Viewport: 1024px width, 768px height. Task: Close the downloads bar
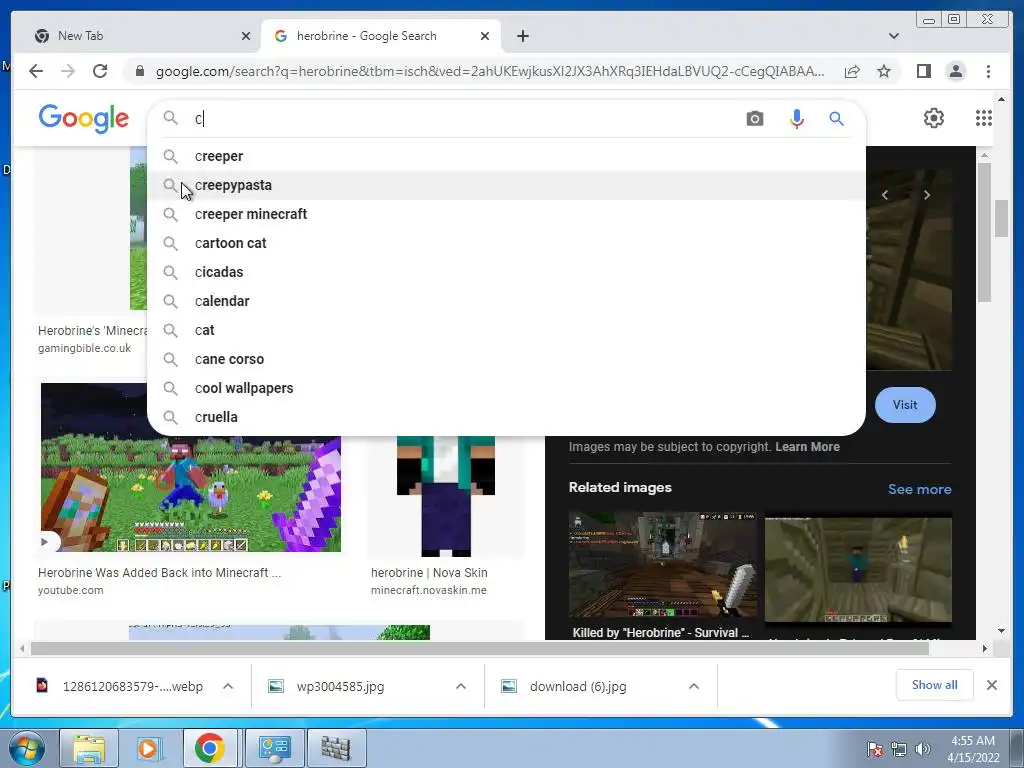coord(991,685)
